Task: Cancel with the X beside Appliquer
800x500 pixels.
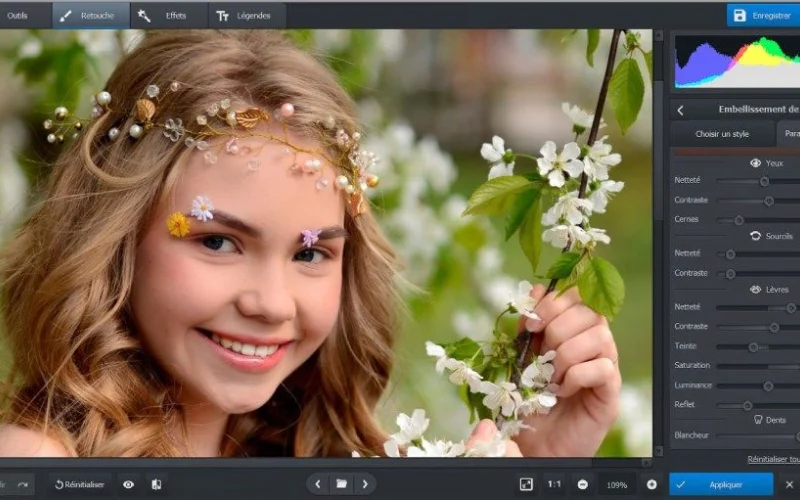Action: [789, 485]
